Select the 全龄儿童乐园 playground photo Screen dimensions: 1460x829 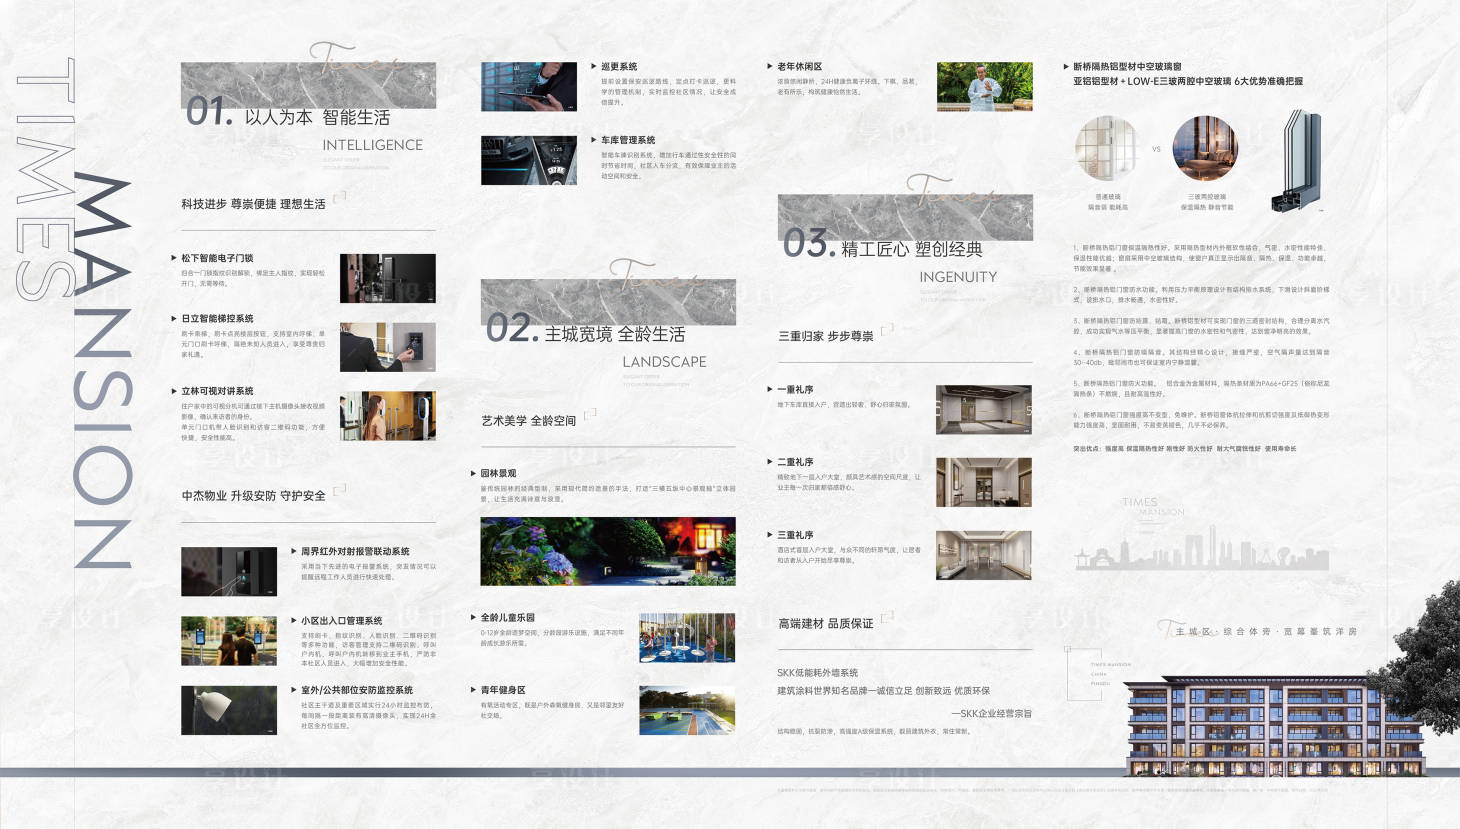687,637
